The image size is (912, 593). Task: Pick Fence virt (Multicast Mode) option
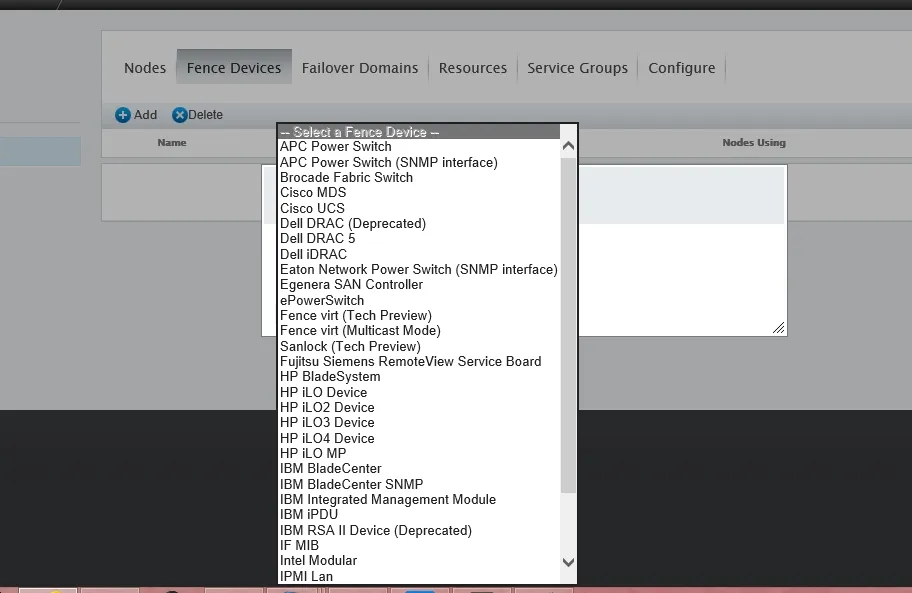[419, 330]
